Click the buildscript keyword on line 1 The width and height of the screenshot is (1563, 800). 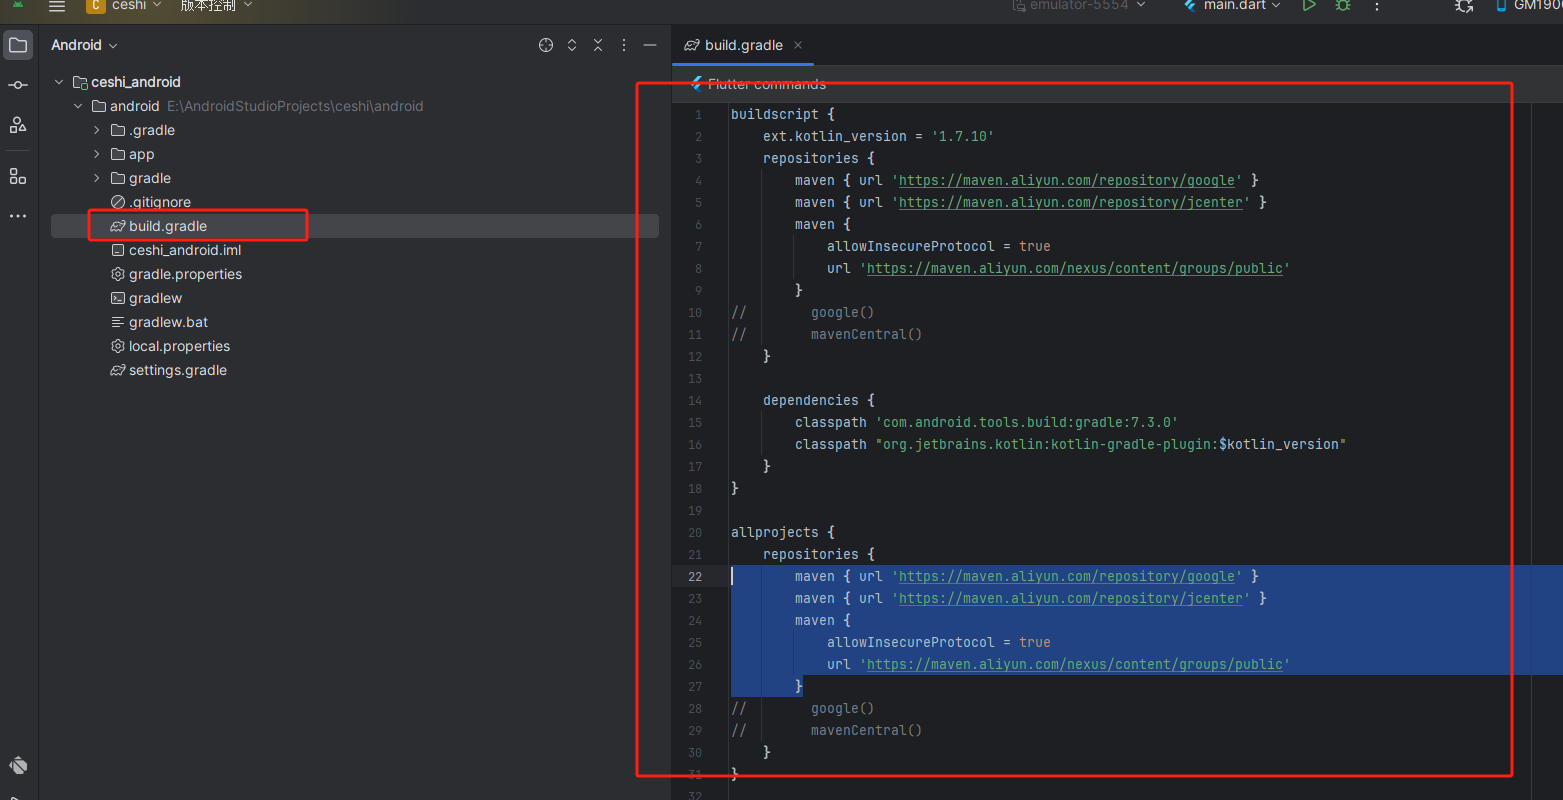775,114
